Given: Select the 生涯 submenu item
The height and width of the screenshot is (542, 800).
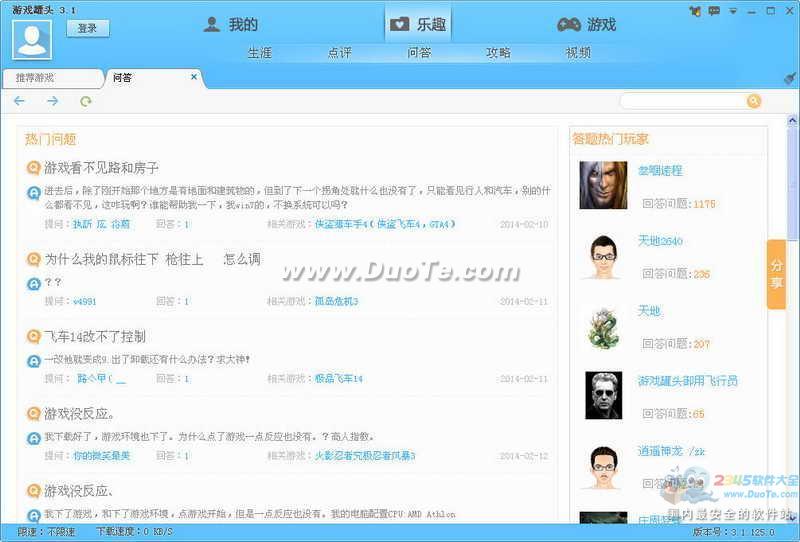Looking at the screenshot, I should coord(260,52).
